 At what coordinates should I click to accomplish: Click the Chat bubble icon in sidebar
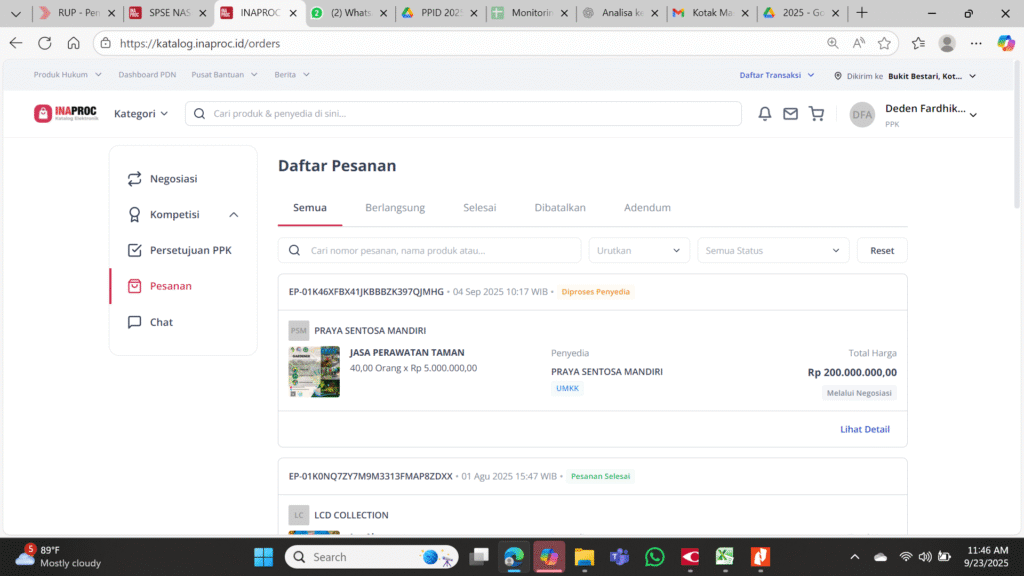coord(134,322)
